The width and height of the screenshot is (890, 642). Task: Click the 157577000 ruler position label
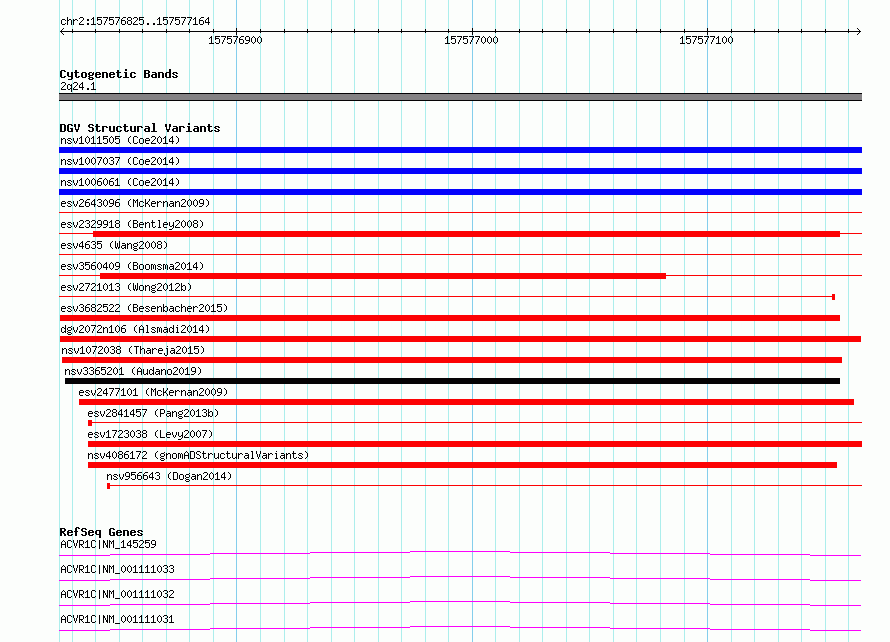click(471, 40)
